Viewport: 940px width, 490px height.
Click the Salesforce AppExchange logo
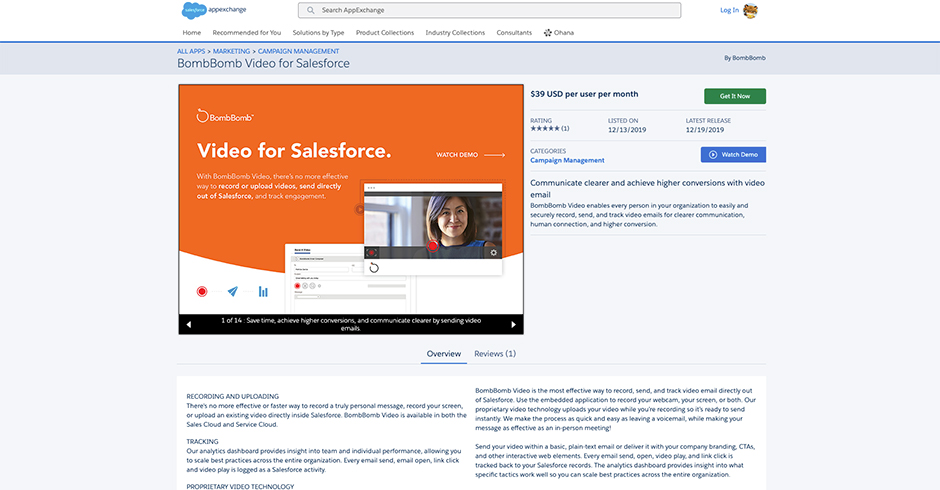click(x=213, y=10)
